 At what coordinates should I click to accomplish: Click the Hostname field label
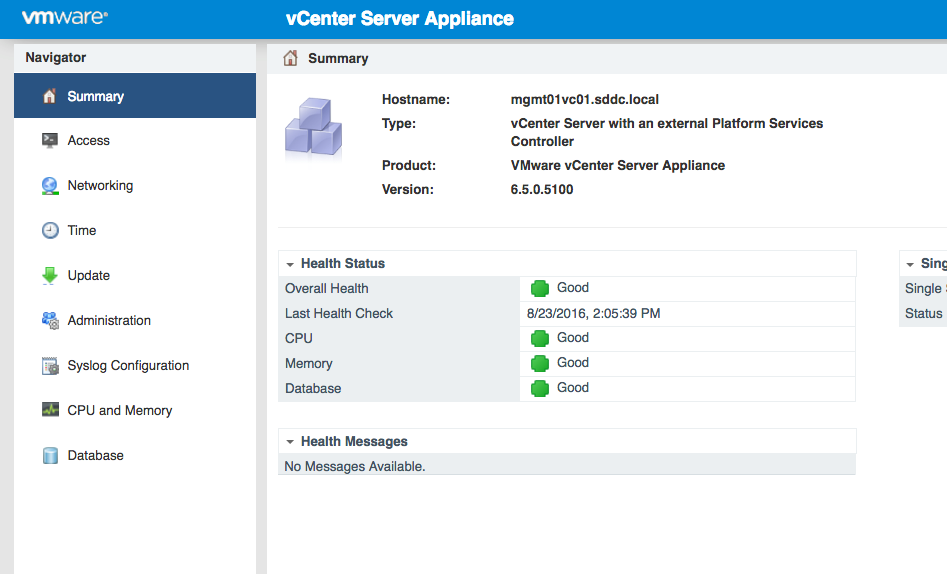point(416,99)
